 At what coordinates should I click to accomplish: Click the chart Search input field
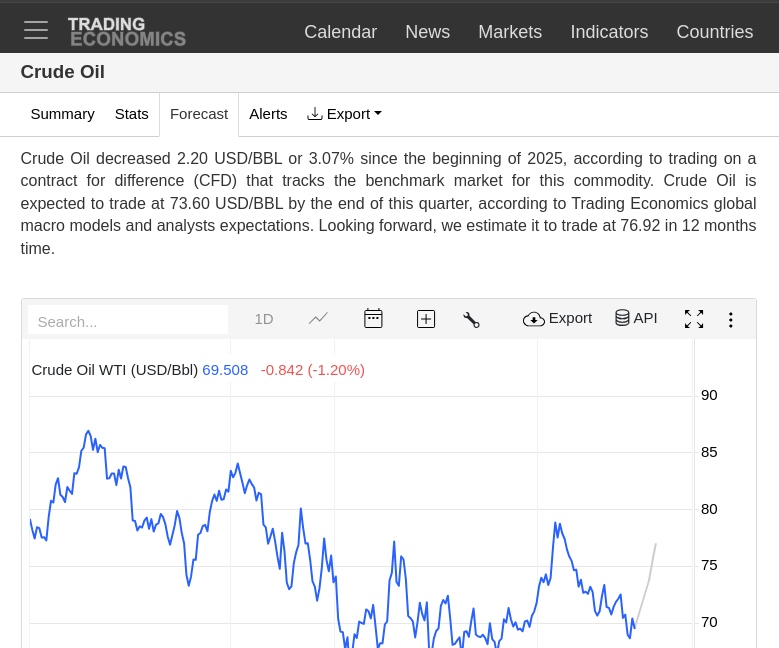click(128, 321)
